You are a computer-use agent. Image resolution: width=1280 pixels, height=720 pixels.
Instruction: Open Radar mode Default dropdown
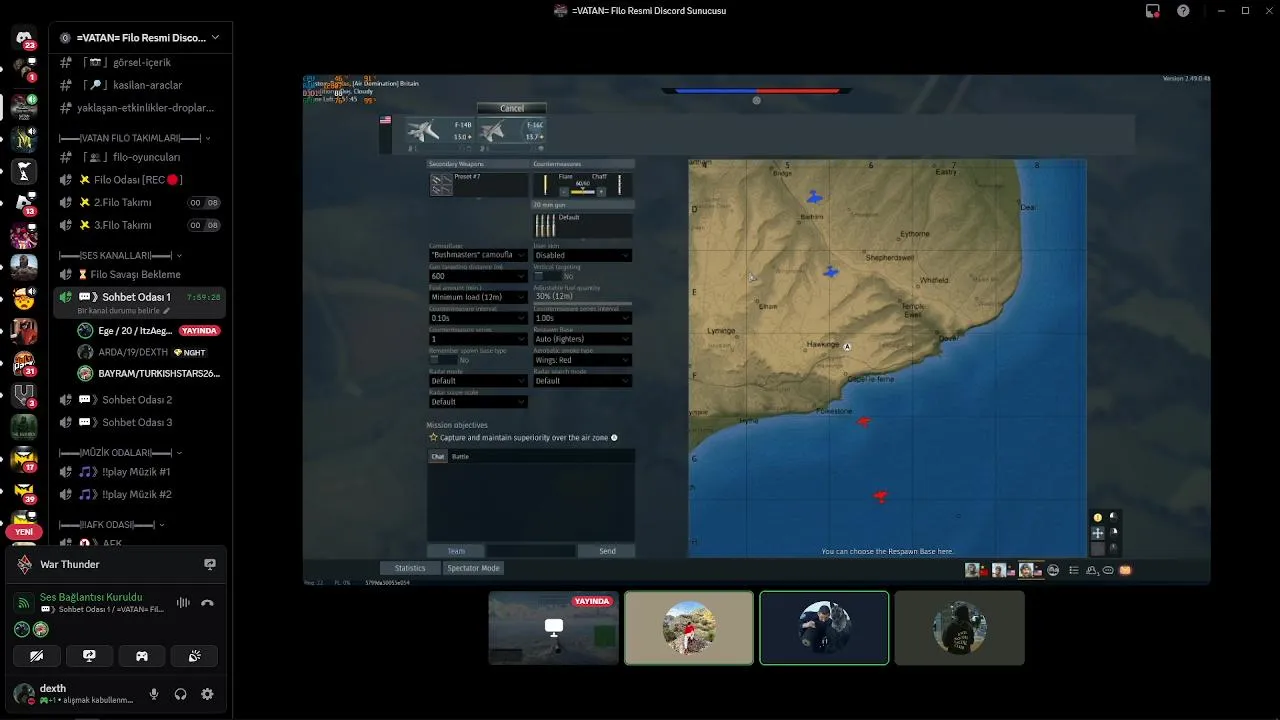click(x=478, y=381)
